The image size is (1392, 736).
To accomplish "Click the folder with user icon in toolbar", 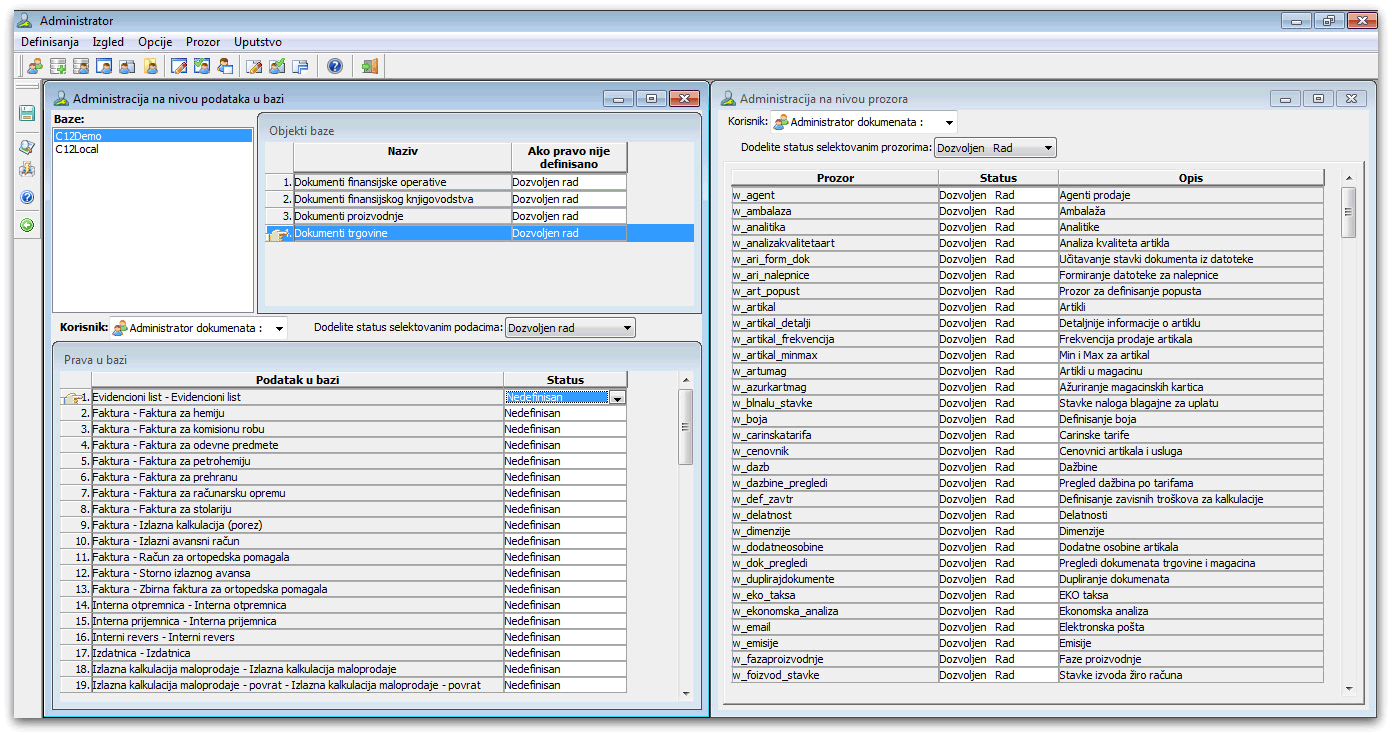I will pos(151,67).
